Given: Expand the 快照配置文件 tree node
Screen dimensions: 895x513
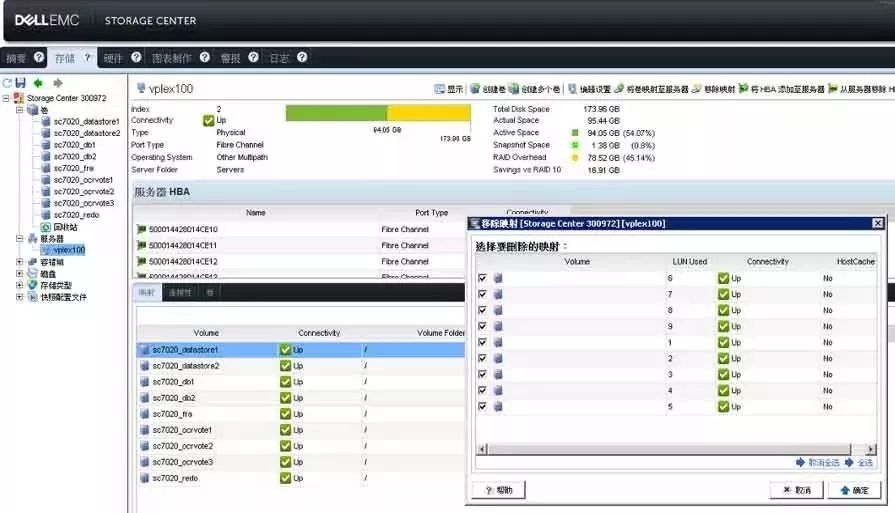Looking at the screenshot, I should (19, 297).
